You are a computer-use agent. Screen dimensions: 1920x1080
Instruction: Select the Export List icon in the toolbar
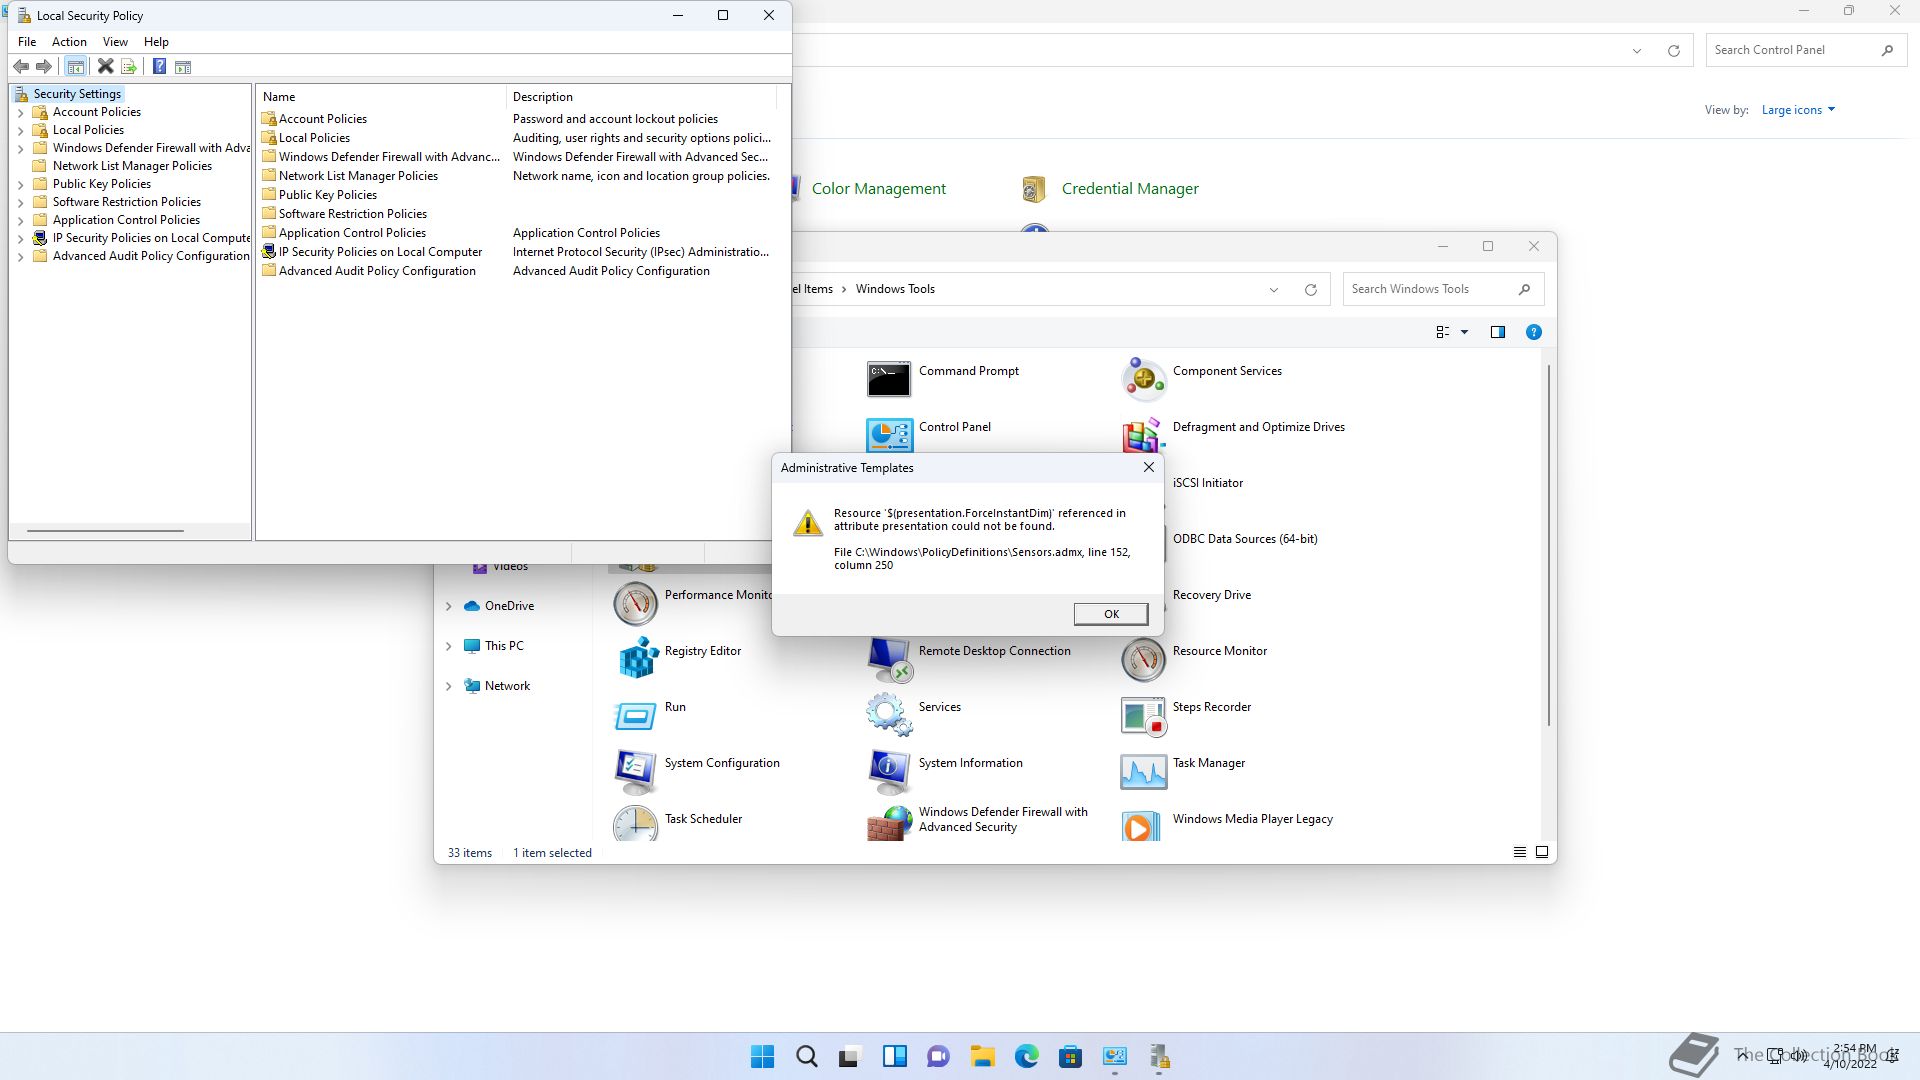click(x=129, y=66)
